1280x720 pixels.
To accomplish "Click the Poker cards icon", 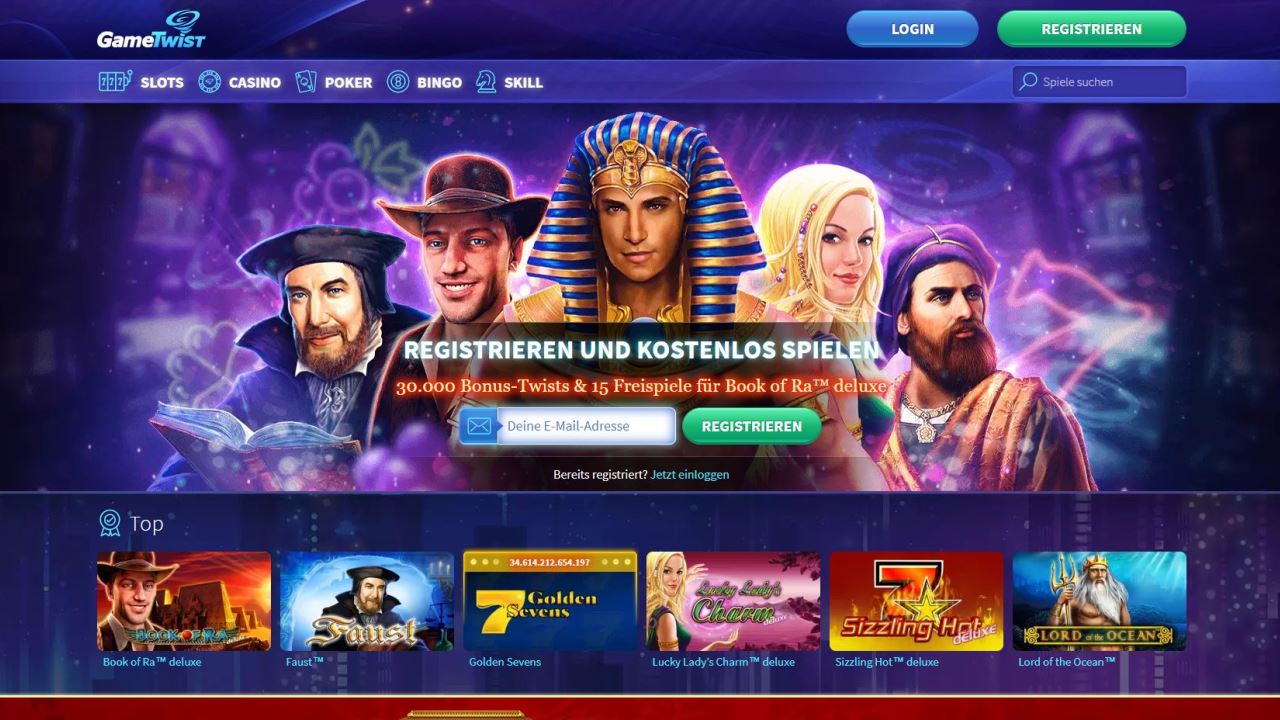I will coord(305,82).
